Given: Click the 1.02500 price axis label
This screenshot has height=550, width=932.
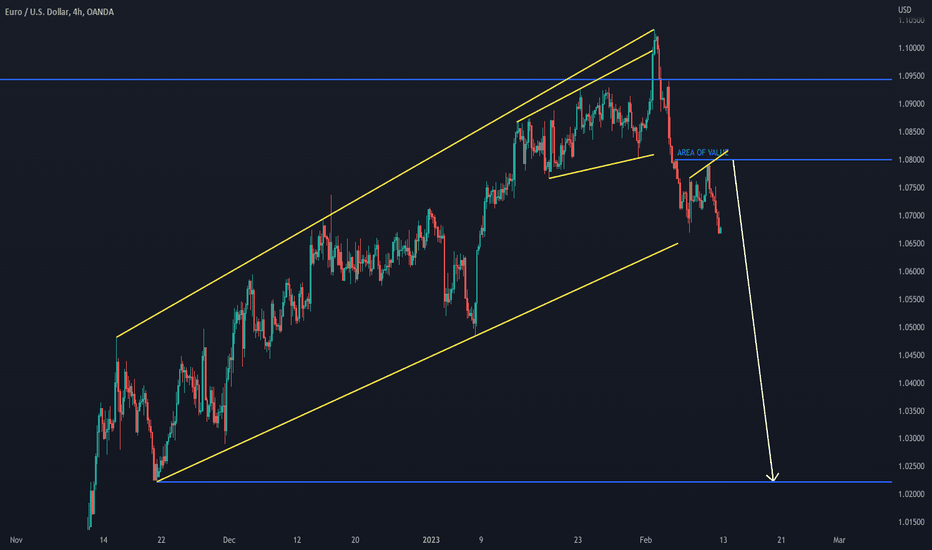Looking at the screenshot, I should coord(911,467).
